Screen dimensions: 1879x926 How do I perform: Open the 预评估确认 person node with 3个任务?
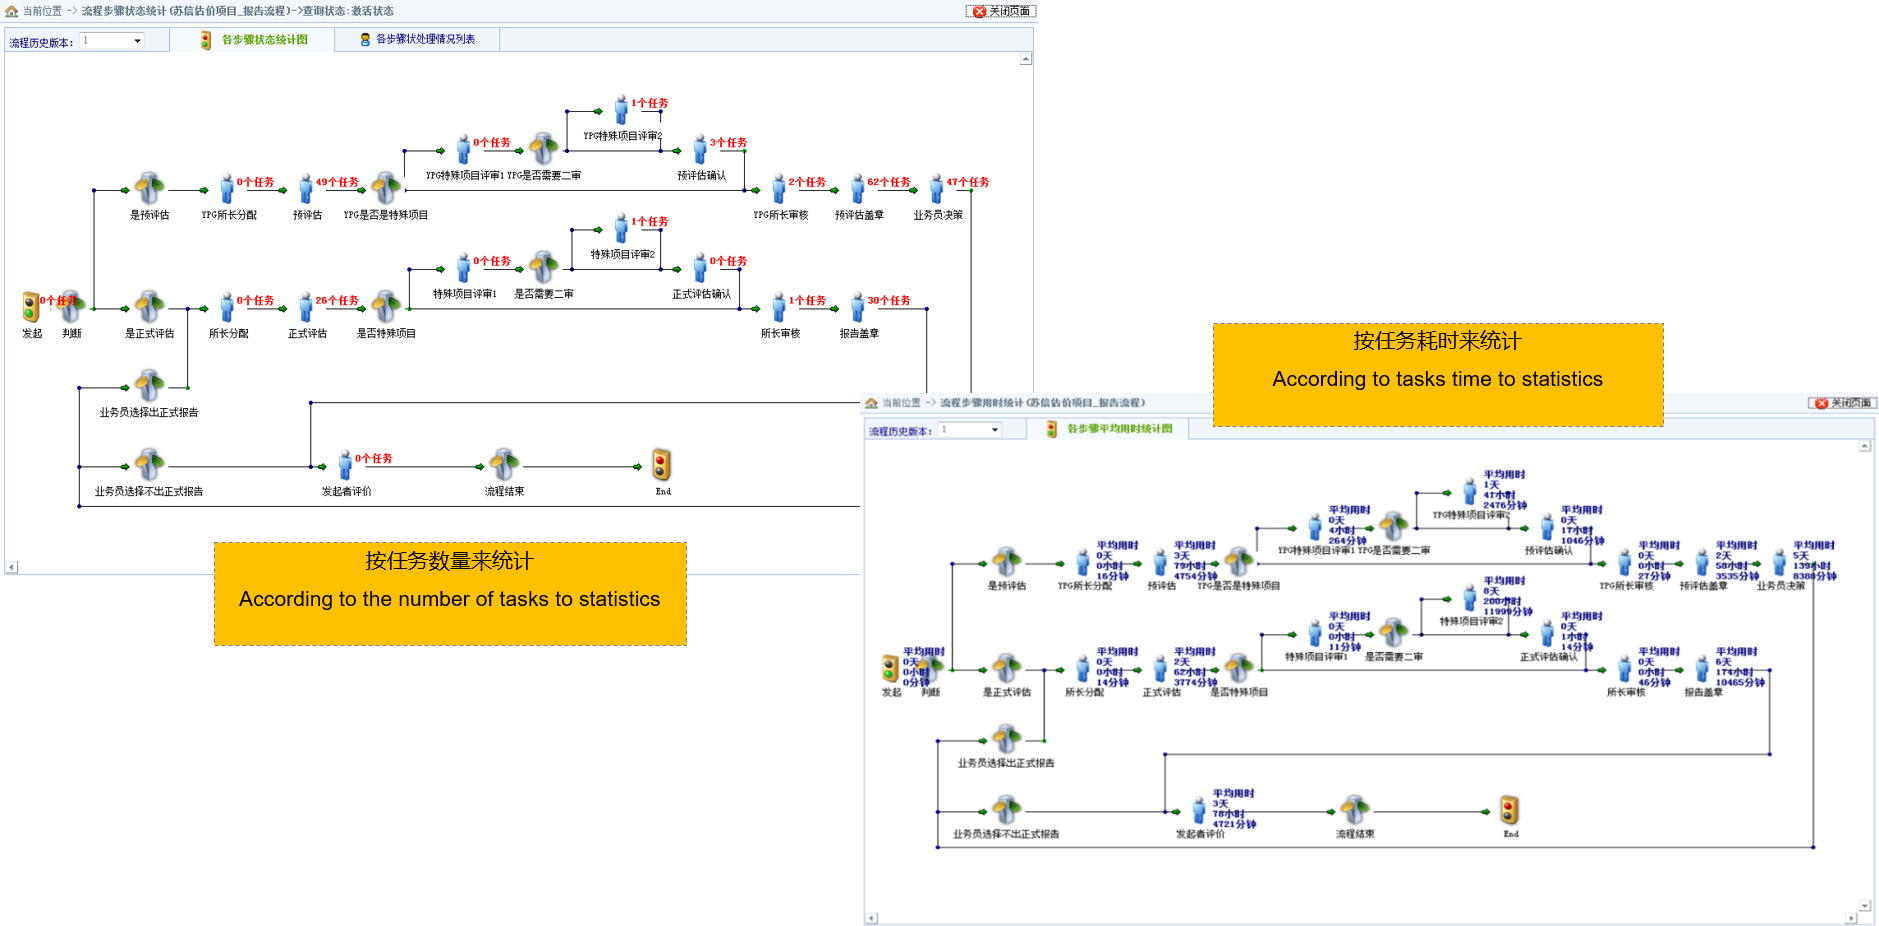(x=700, y=150)
